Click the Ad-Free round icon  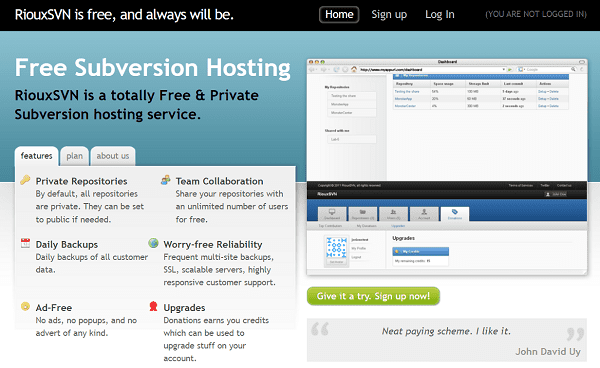tap(25, 306)
